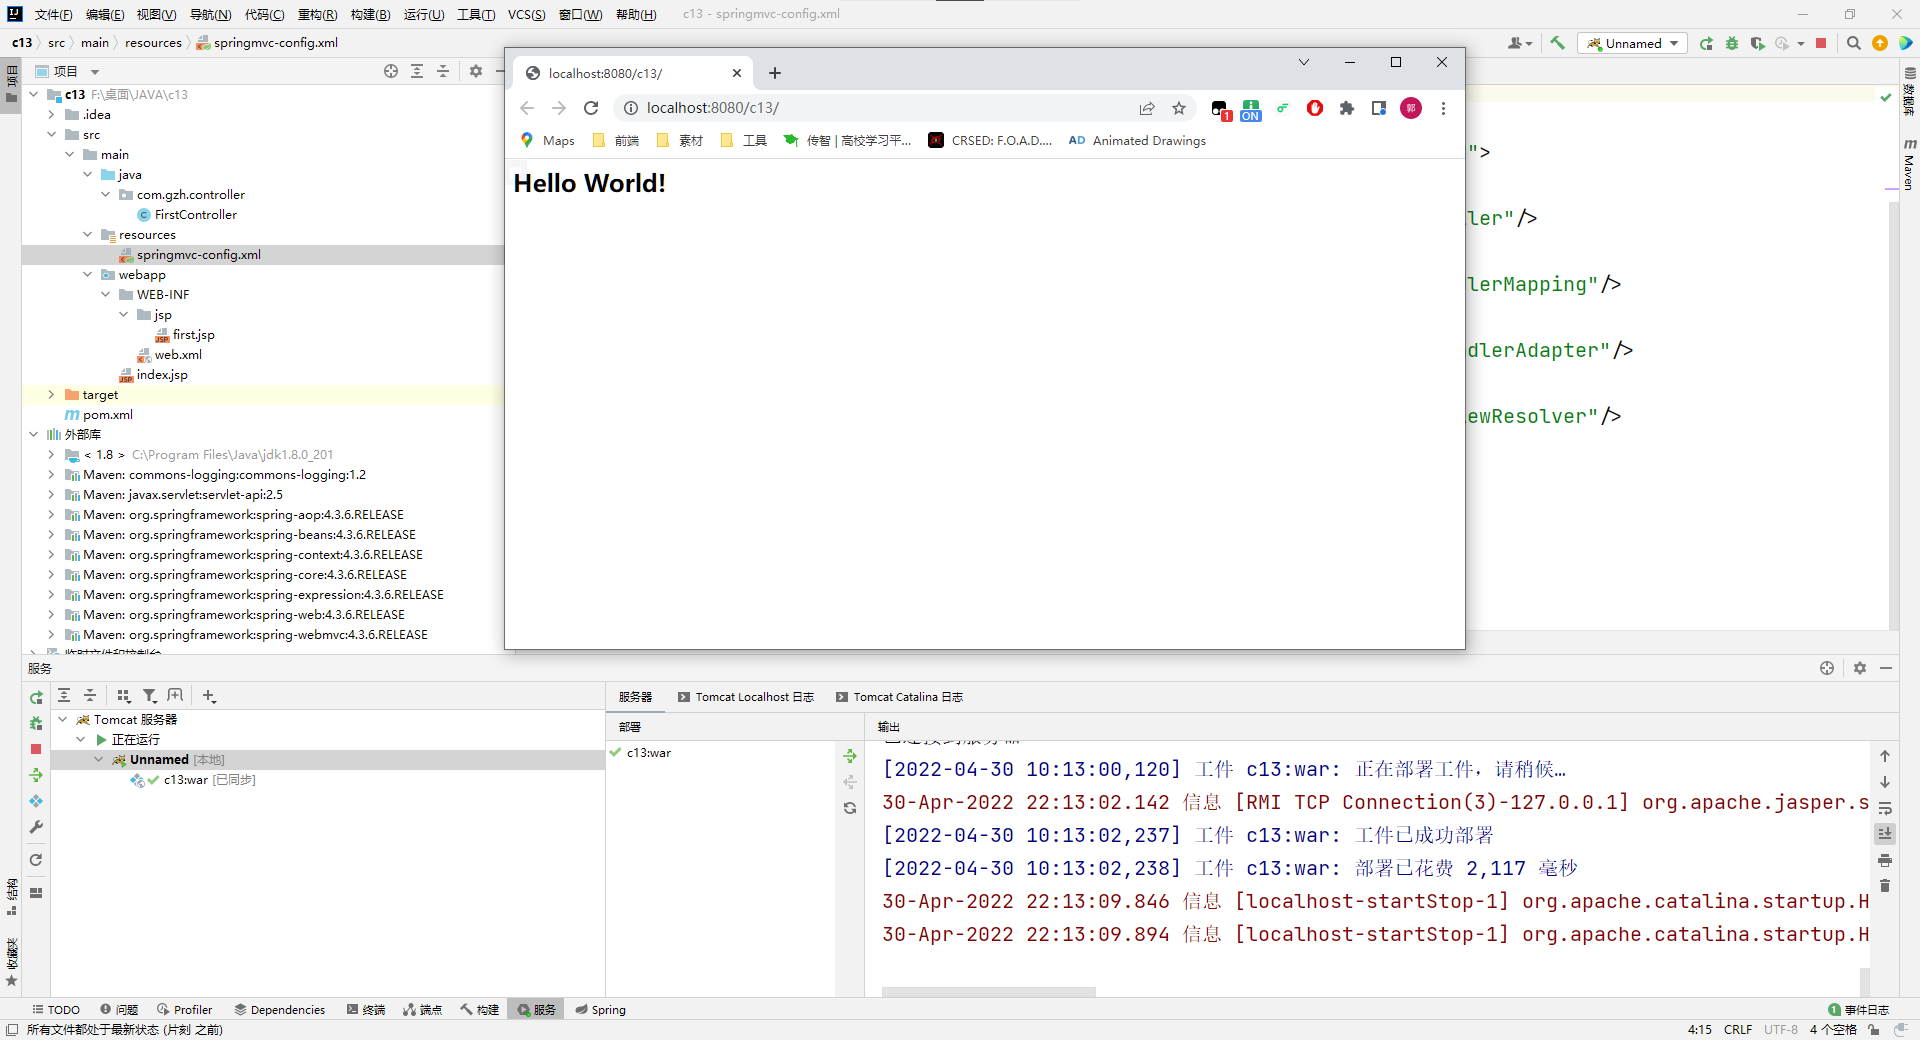The height and width of the screenshot is (1040, 1920).
Task: Bookmark this page with the star icon
Action: [1179, 108]
